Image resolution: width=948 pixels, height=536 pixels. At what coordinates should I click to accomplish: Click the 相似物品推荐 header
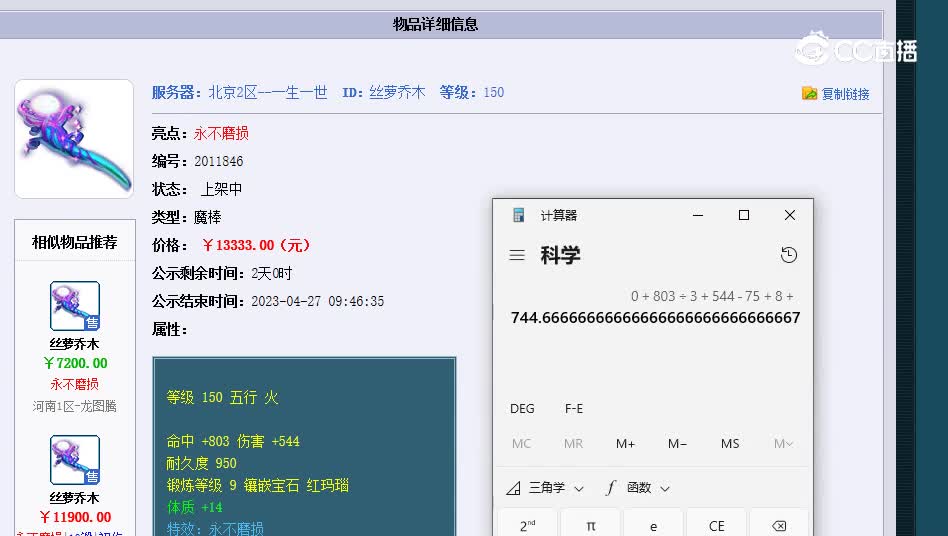click(74, 242)
